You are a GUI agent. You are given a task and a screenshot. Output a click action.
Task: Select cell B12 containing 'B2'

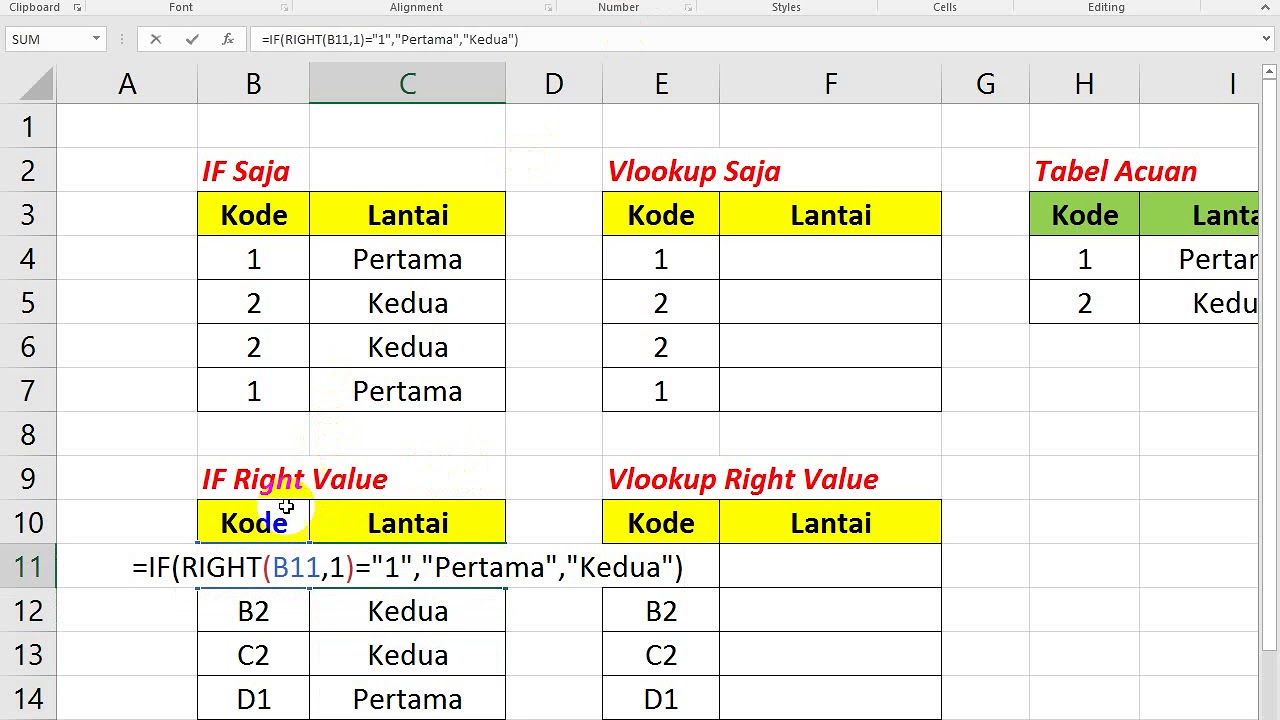point(253,611)
